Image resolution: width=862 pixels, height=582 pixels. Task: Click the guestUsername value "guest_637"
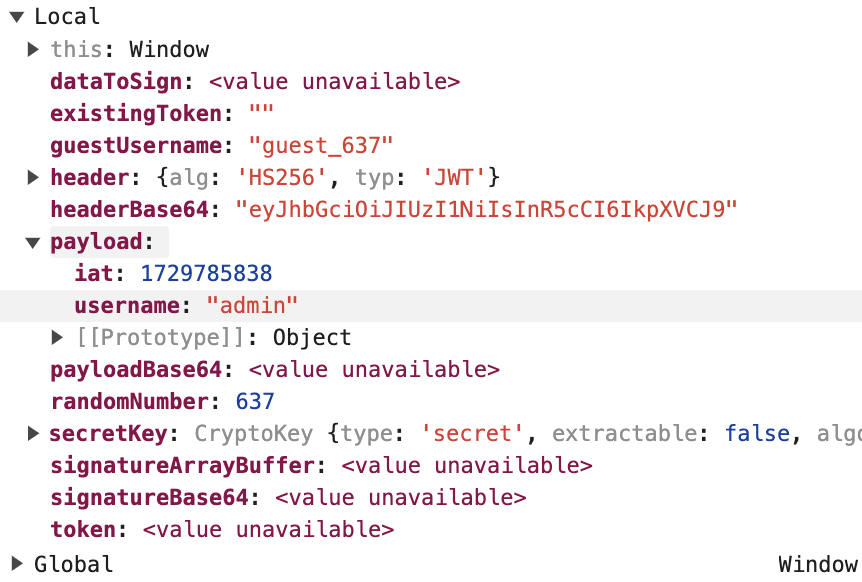pyautogui.click(x=321, y=146)
